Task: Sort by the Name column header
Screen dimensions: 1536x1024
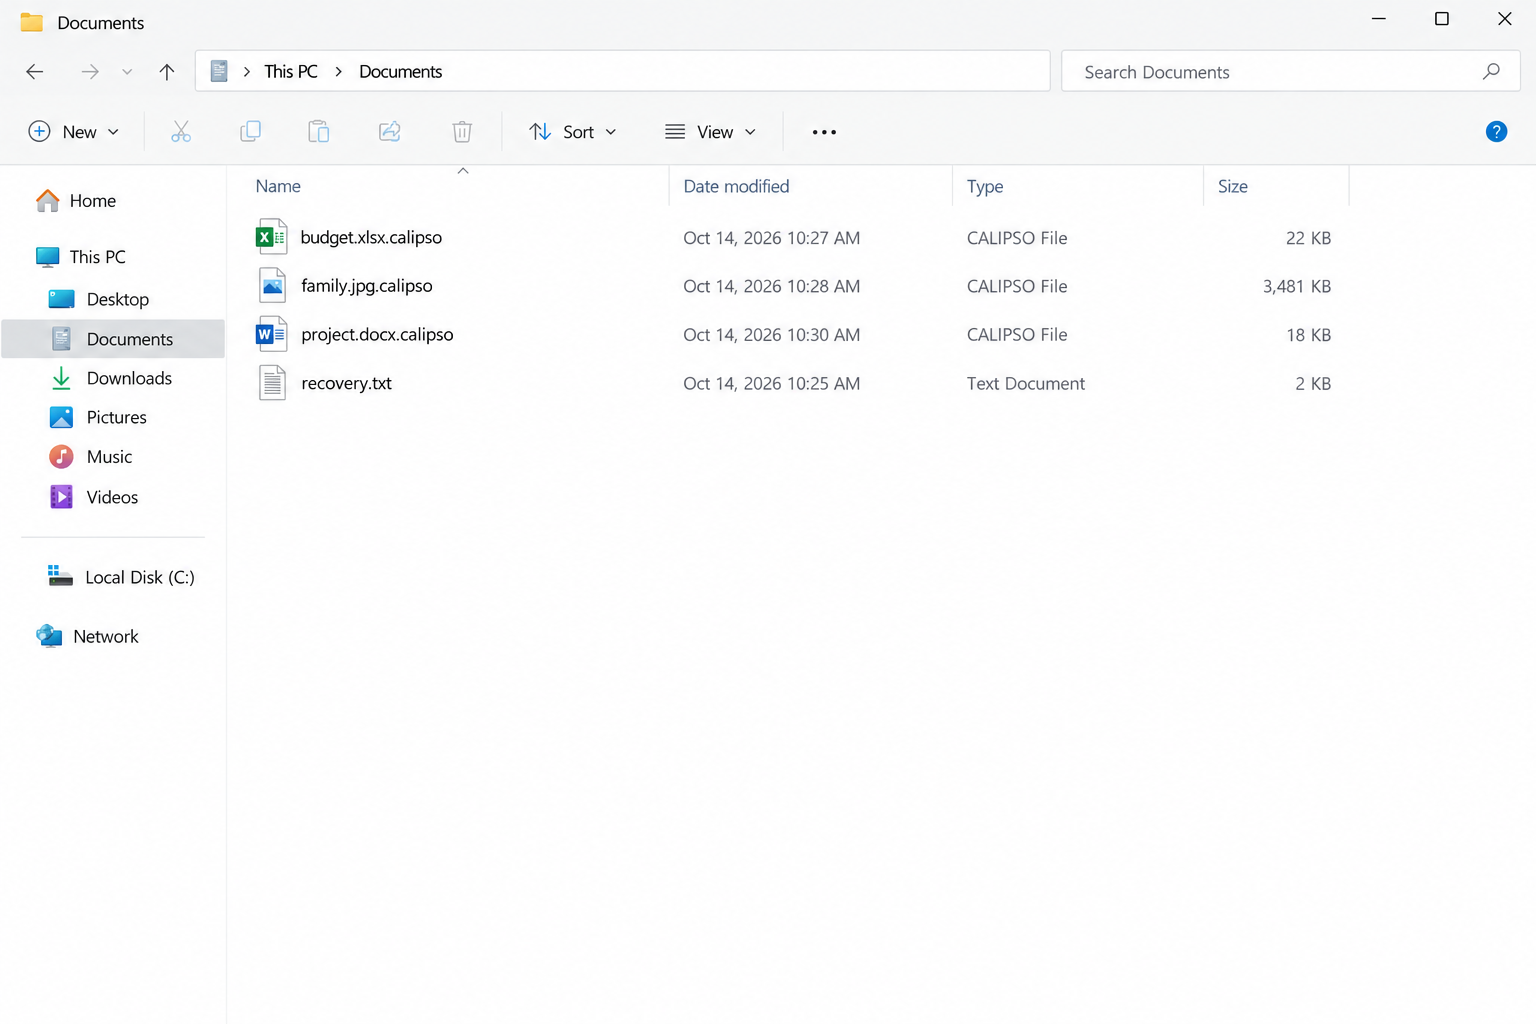Action: [278, 186]
